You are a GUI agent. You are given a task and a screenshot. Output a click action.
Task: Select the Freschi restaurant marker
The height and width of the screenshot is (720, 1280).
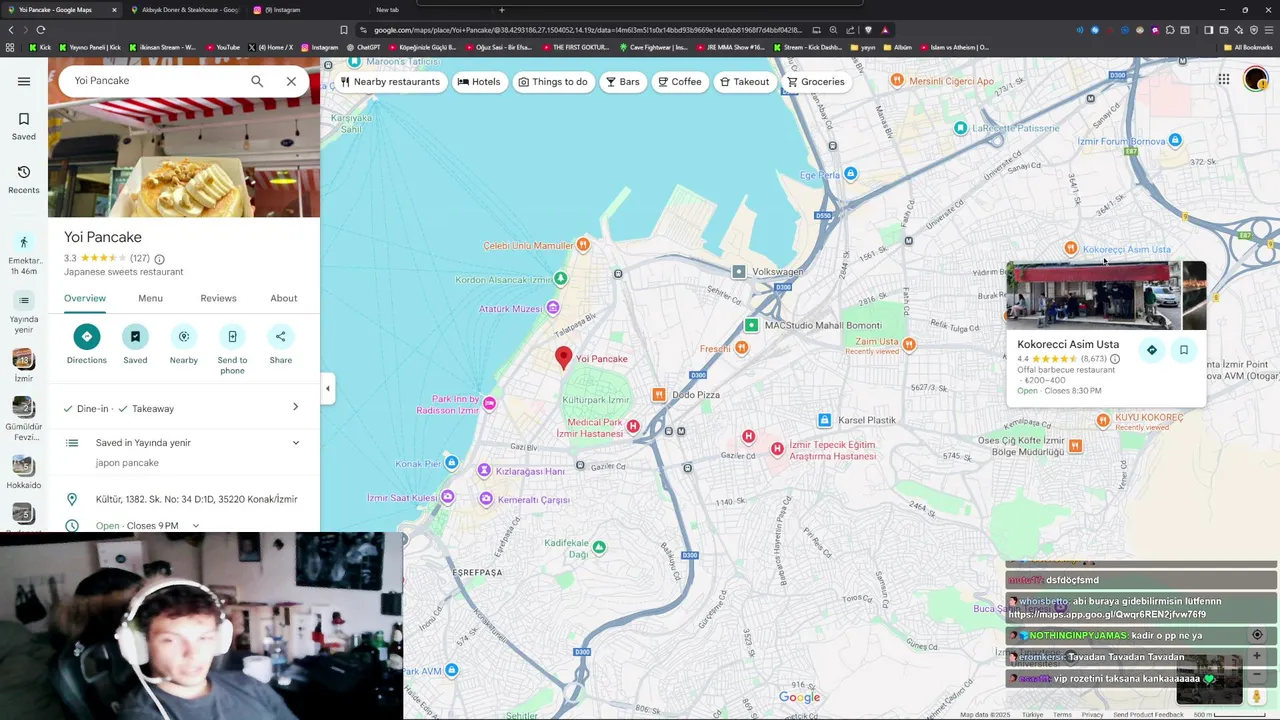(x=741, y=348)
